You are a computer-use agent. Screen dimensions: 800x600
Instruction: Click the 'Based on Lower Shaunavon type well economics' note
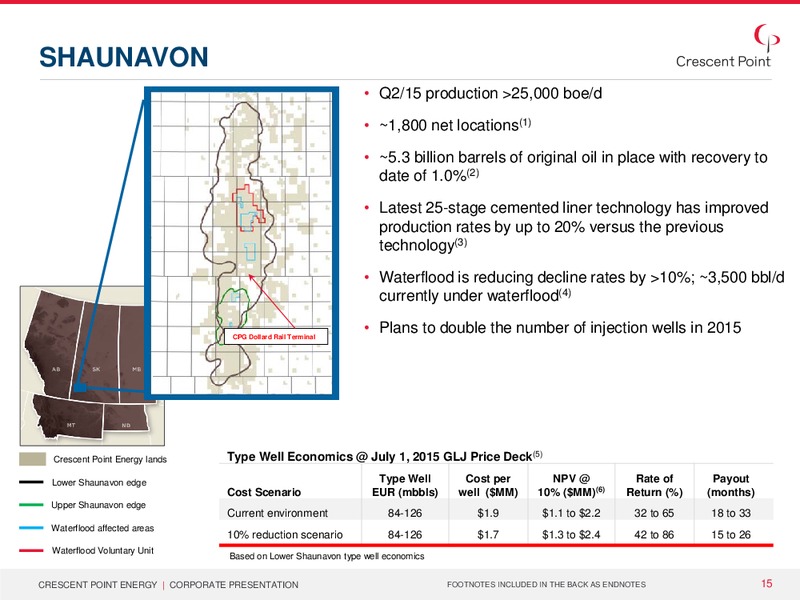click(x=327, y=556)
